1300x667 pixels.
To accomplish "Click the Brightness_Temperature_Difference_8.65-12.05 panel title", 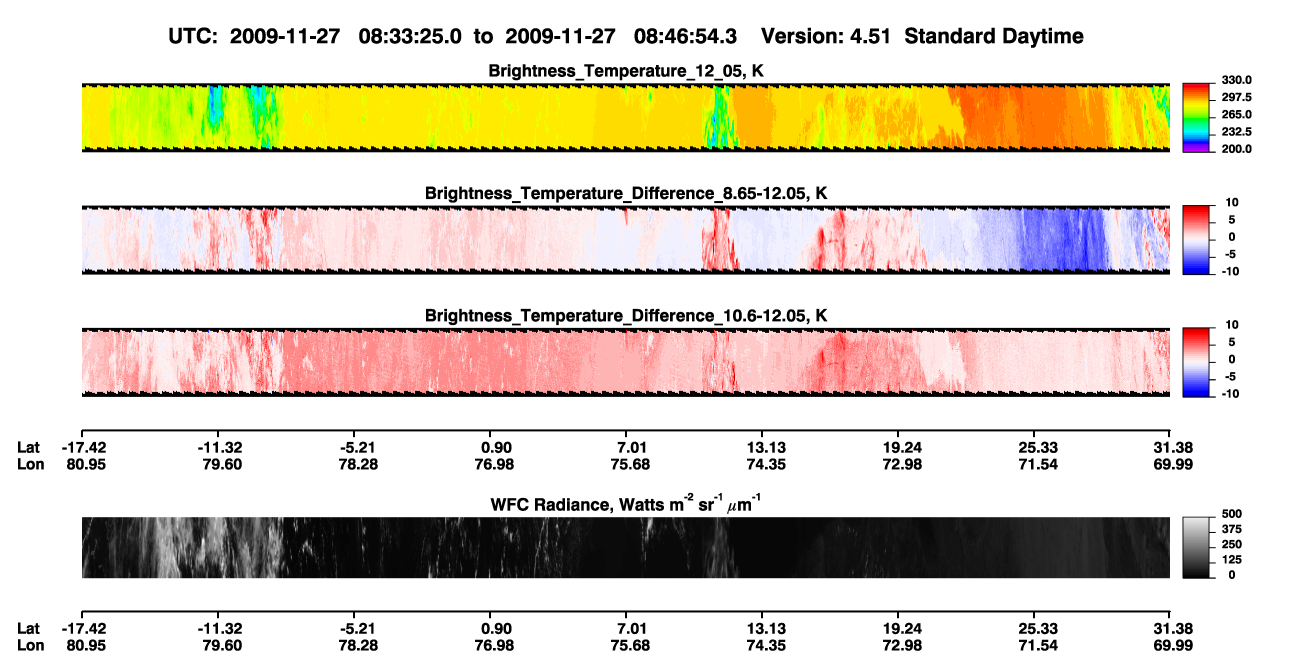I will (x=626, y=193).
